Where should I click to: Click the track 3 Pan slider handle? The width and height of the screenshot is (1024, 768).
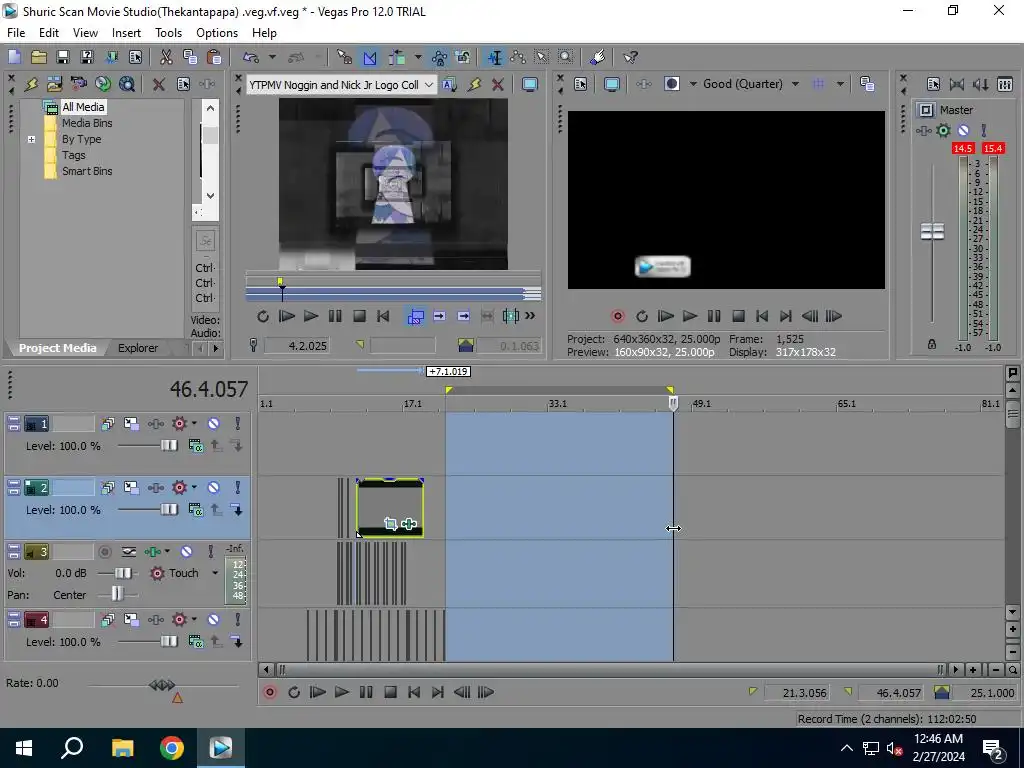117,594
